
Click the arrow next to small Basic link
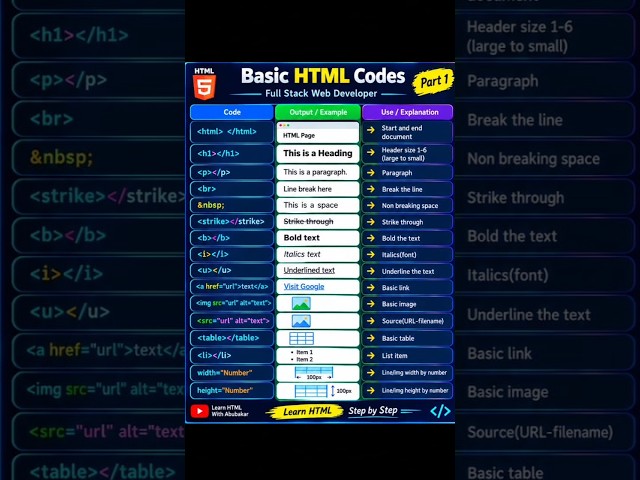(x=371, y=287)
